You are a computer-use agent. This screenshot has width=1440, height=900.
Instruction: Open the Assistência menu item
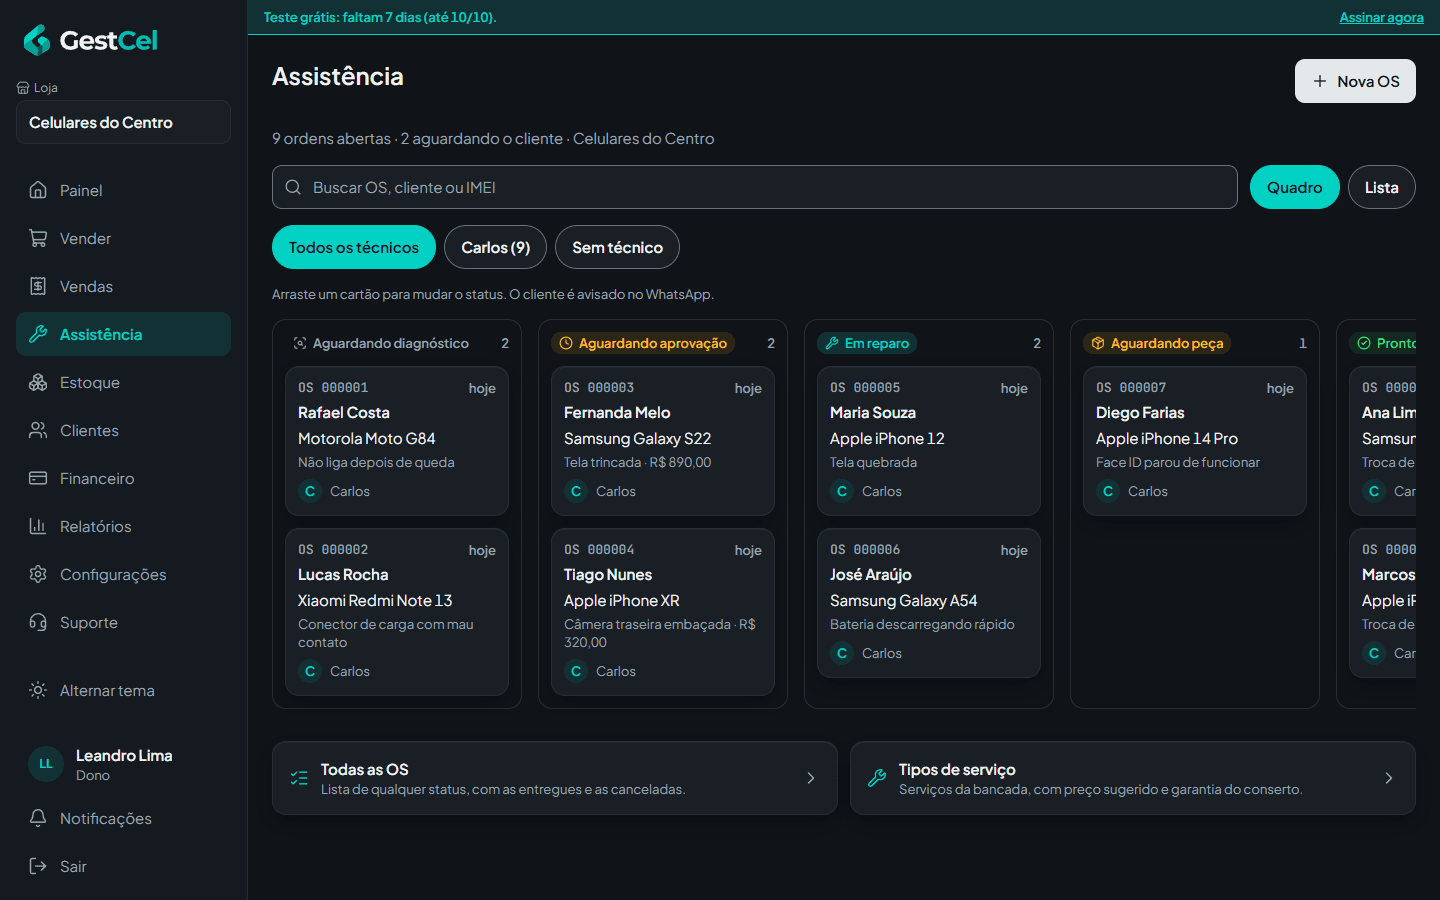coord(123,334)
